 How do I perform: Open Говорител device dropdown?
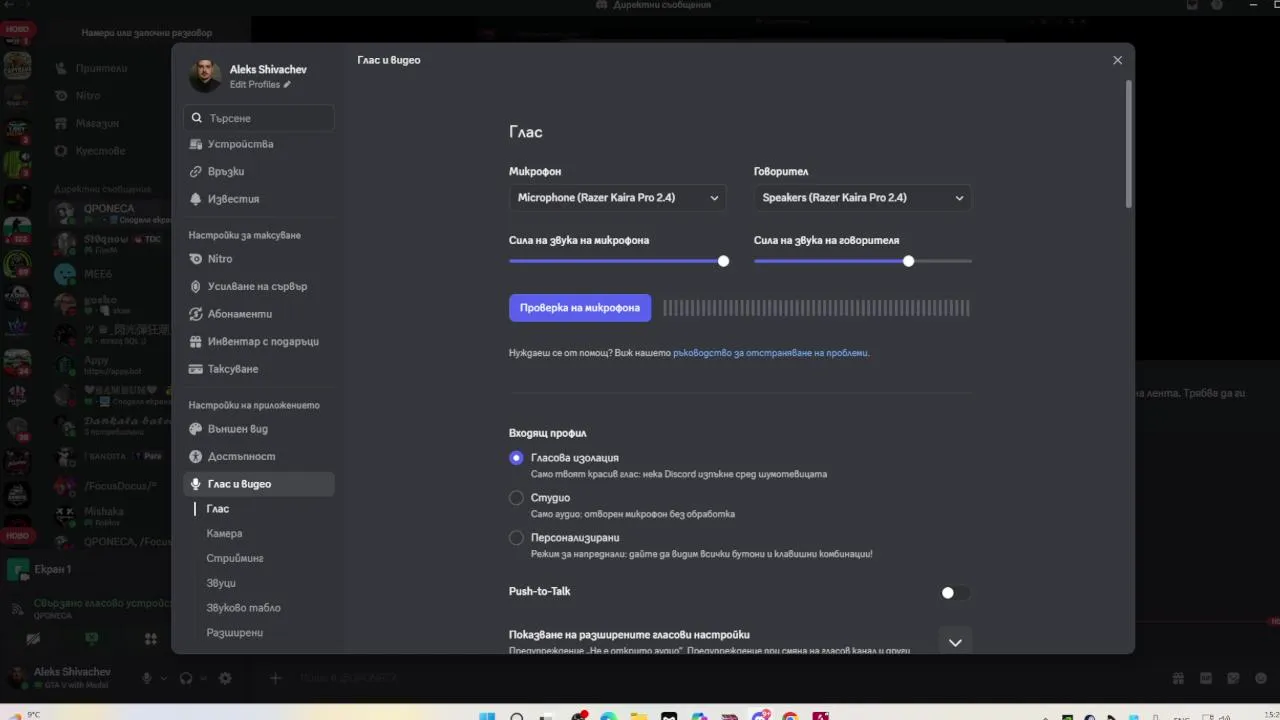coord(862,198)
